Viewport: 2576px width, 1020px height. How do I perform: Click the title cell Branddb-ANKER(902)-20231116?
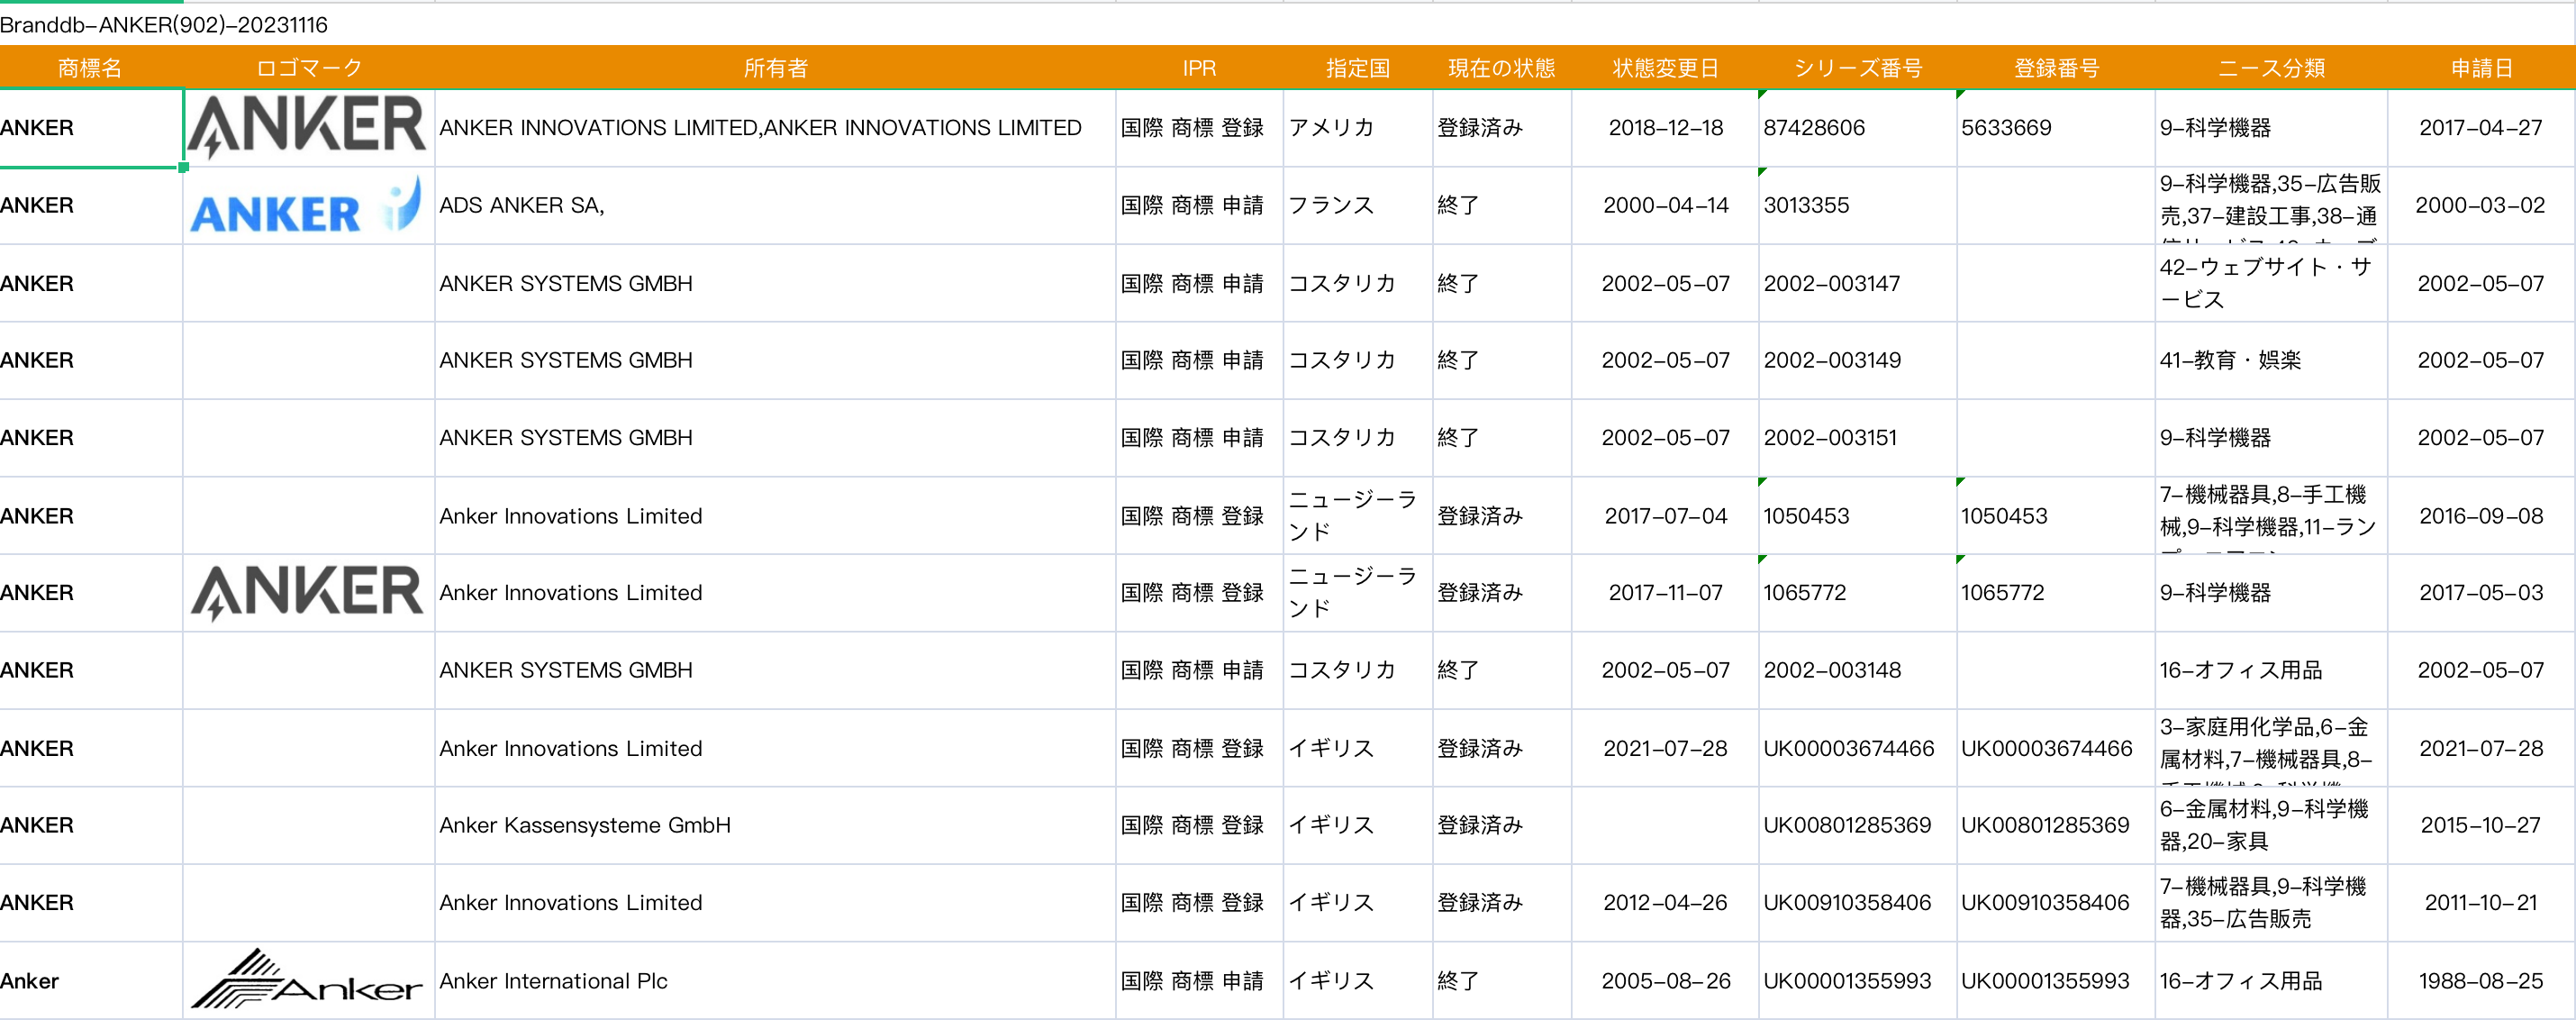tap(164, 25)
